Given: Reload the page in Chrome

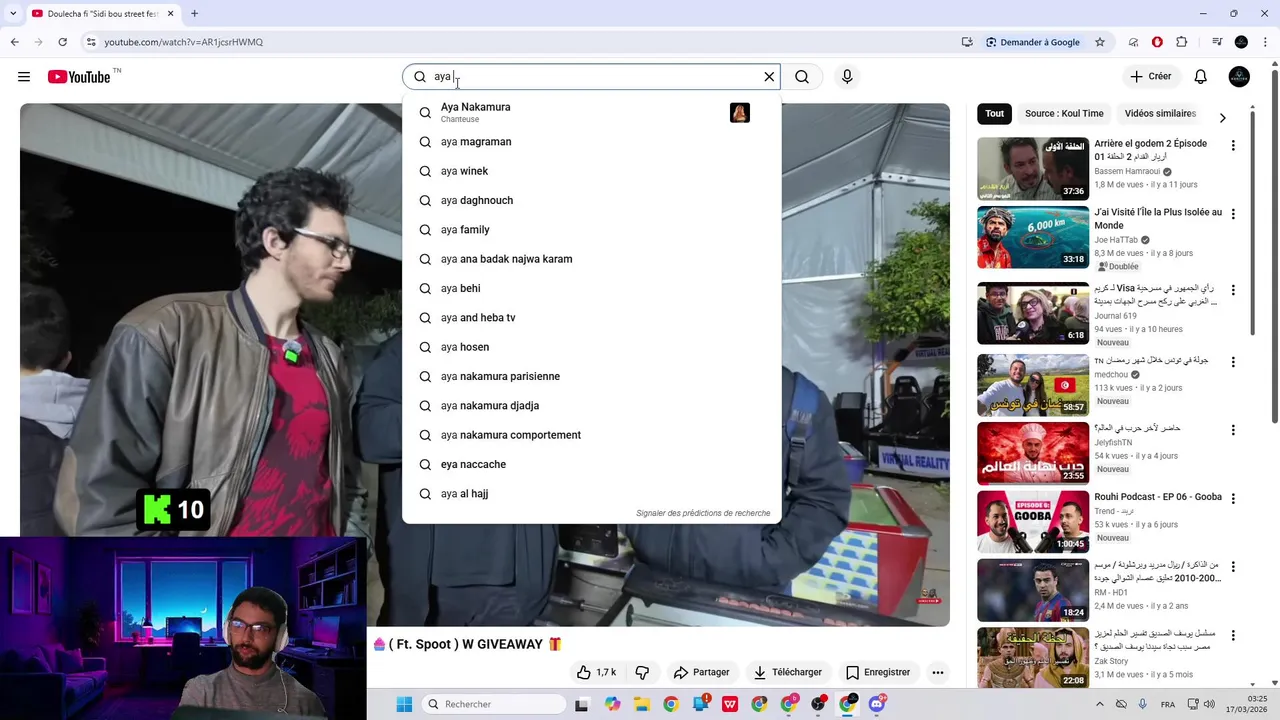Looking at the screenshot, I should tap(62, 42).
